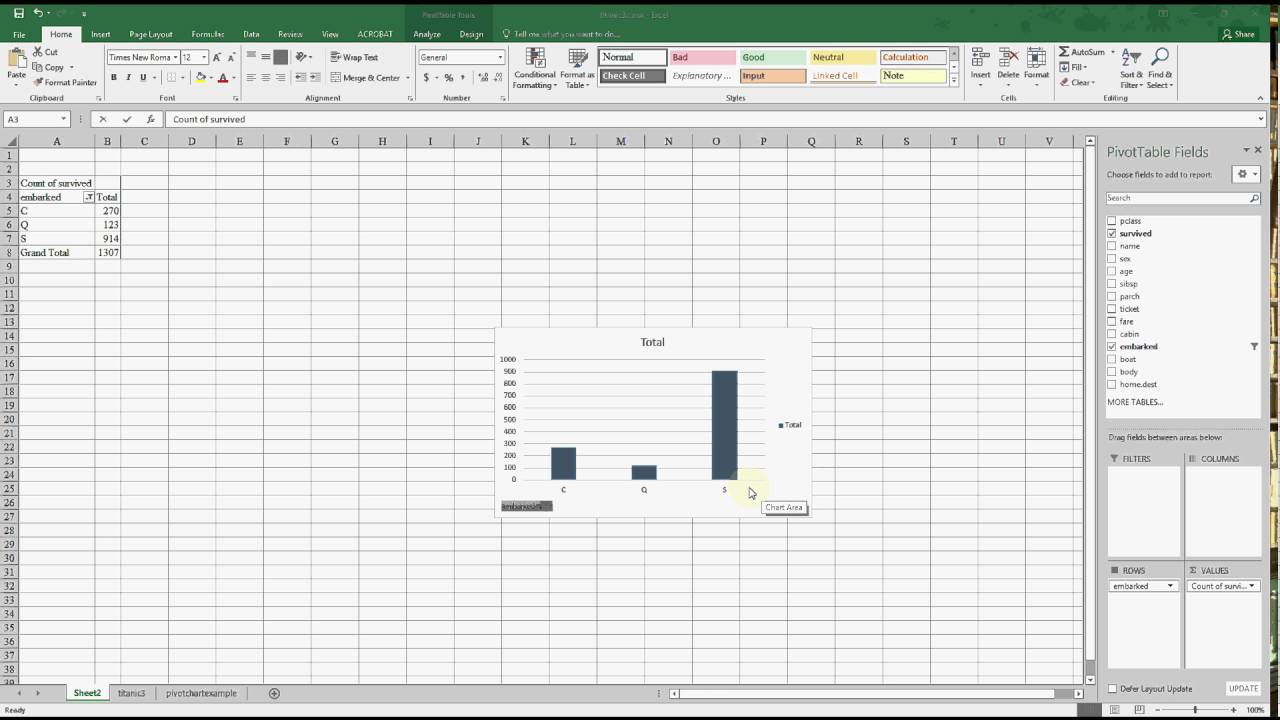Open the font size dropdown
This screenshot has height=720, width=1280.
click(x=204, y=57)
